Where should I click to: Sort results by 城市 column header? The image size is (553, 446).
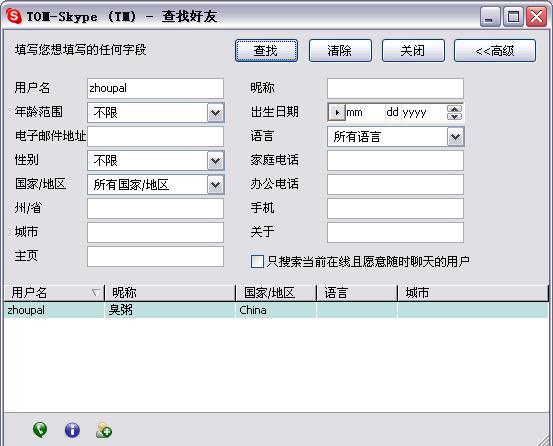tap(473, 293)
